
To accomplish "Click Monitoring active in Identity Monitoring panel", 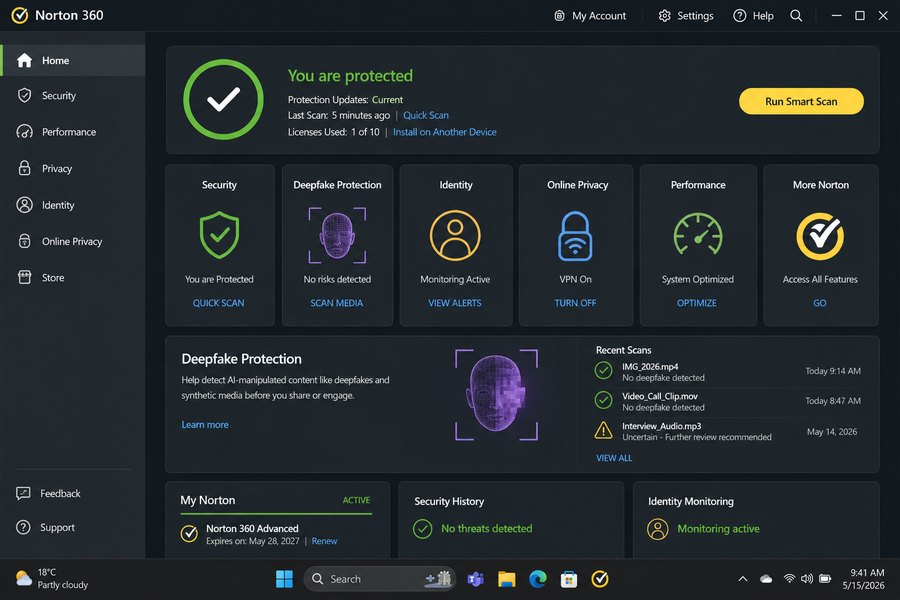I will coord(719,528).
